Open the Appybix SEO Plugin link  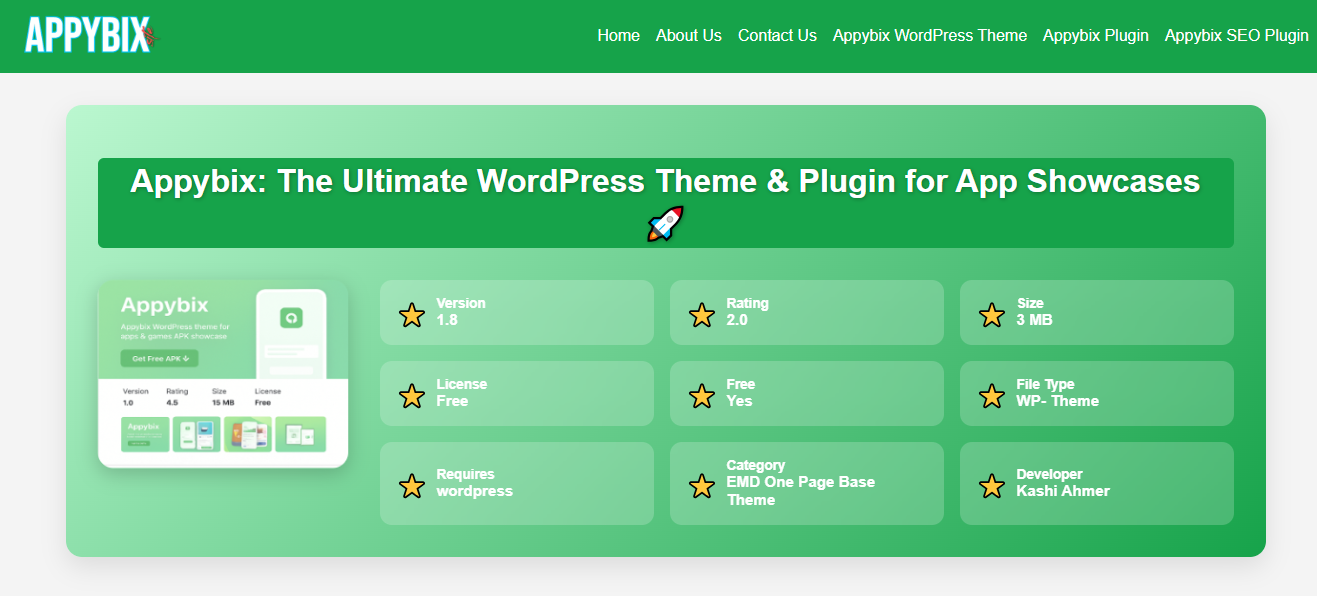point(1236,36)
